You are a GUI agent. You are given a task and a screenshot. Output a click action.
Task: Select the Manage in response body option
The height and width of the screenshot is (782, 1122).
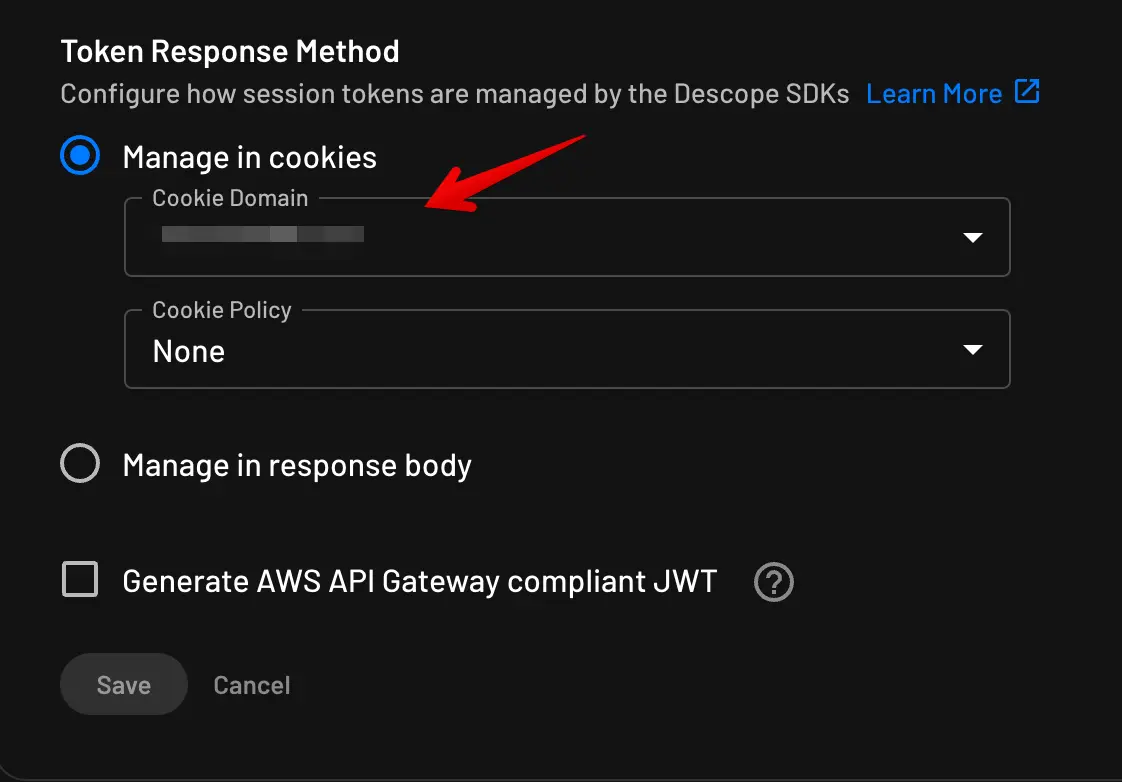(x=80, y=464)
